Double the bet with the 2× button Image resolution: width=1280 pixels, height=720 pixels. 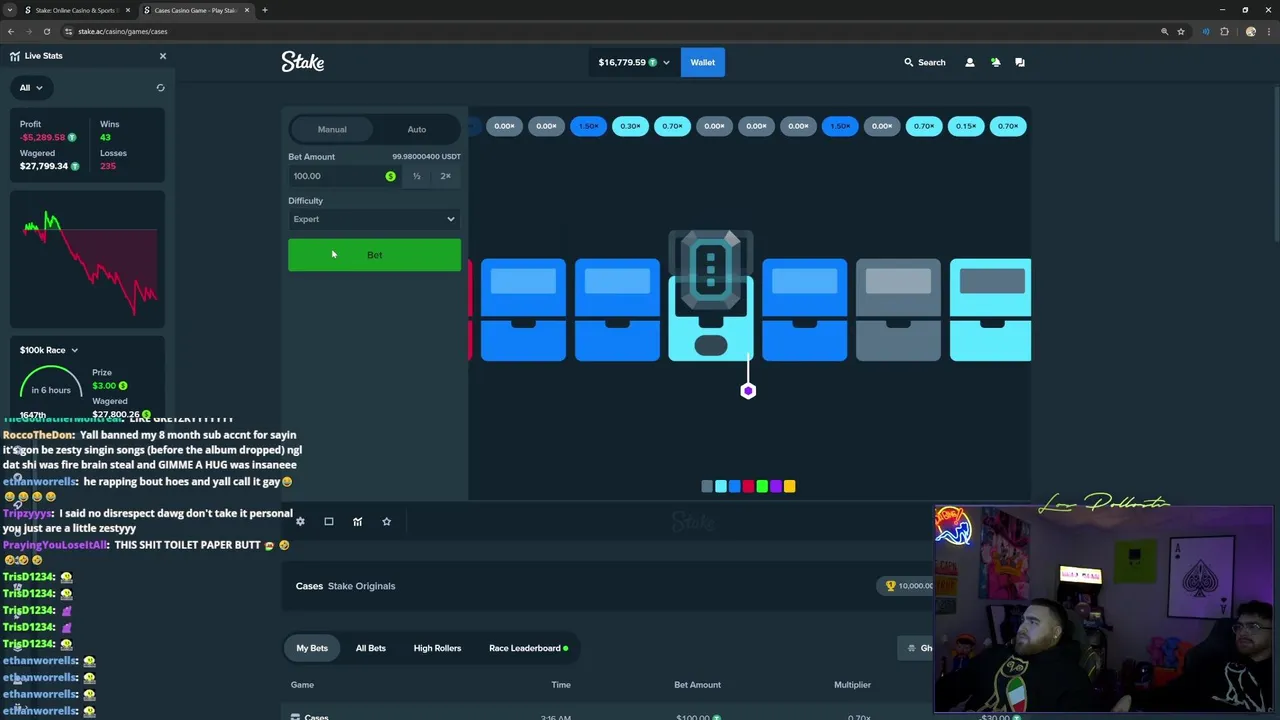coord(446,176)
